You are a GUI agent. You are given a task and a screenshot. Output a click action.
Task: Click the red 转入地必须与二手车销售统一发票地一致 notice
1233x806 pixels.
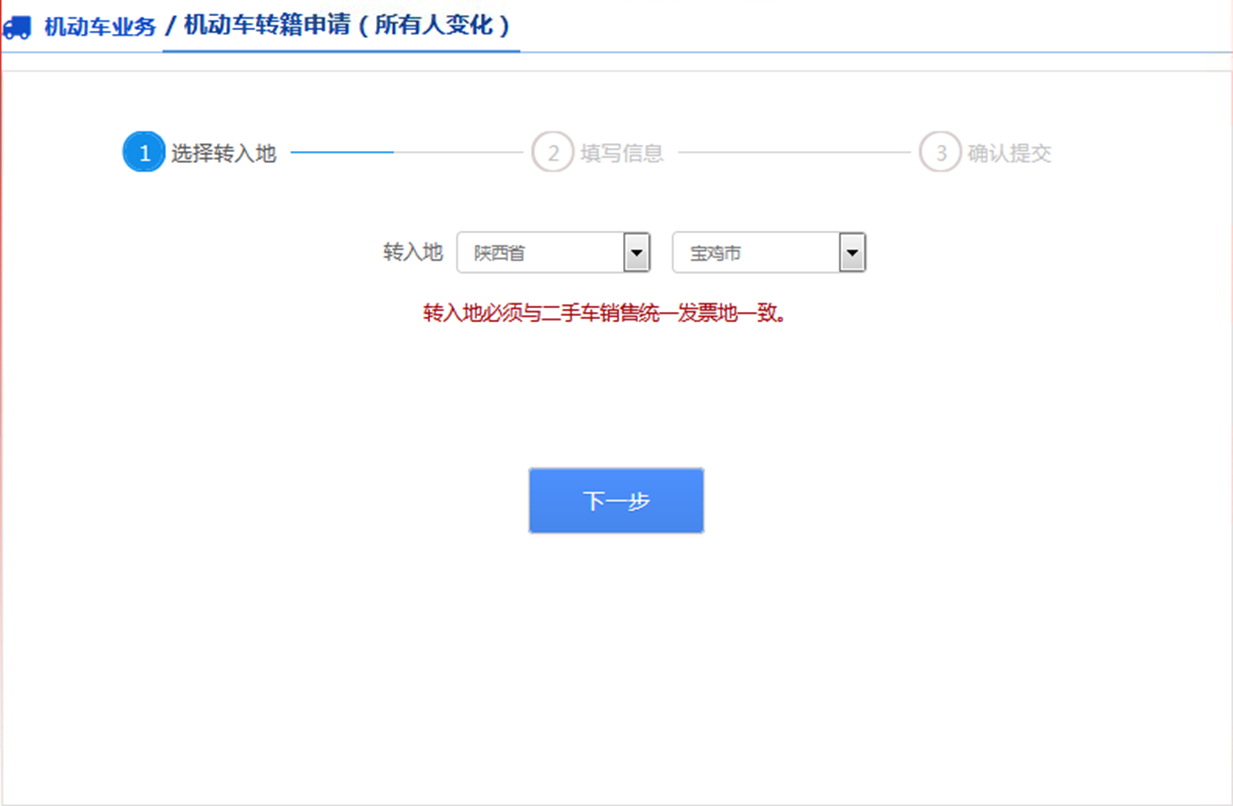coord(605,314)
